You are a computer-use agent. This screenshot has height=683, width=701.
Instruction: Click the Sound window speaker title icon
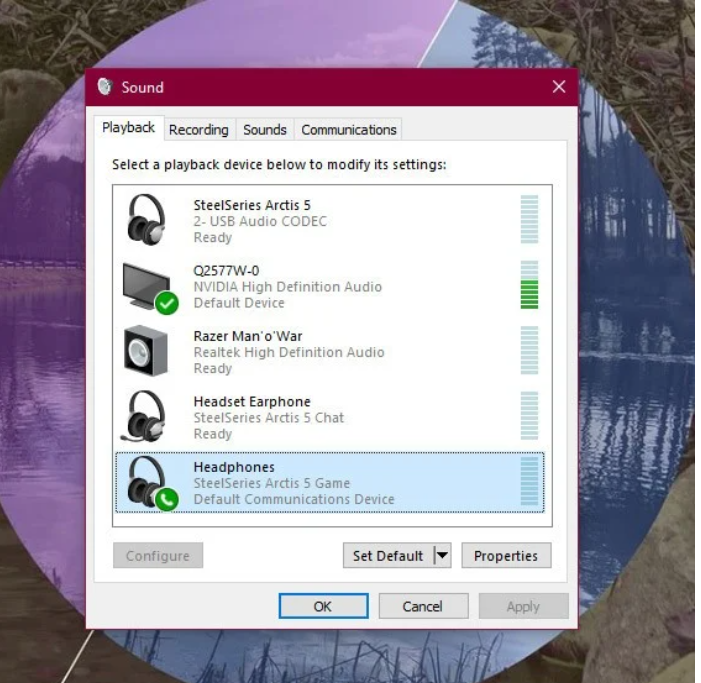105,87
